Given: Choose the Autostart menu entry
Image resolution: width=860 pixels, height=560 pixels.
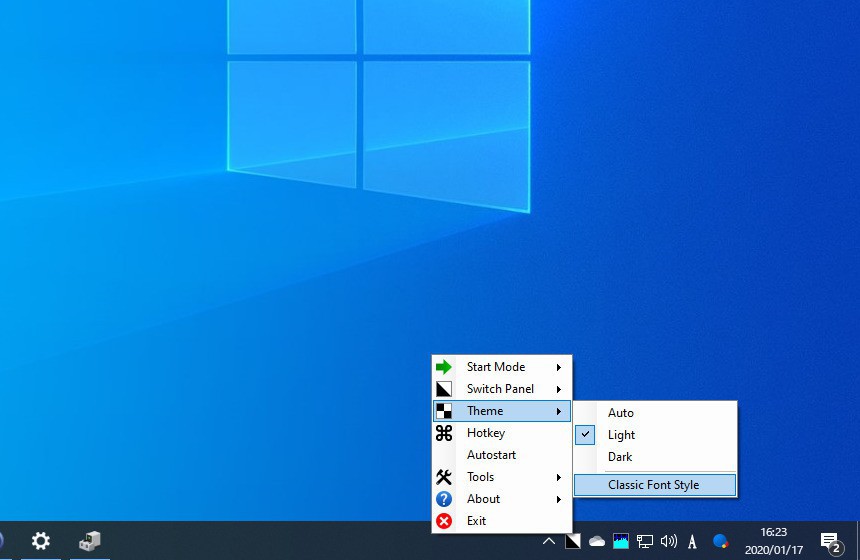Looking at the screenshot, I should (x=491, y=455).
